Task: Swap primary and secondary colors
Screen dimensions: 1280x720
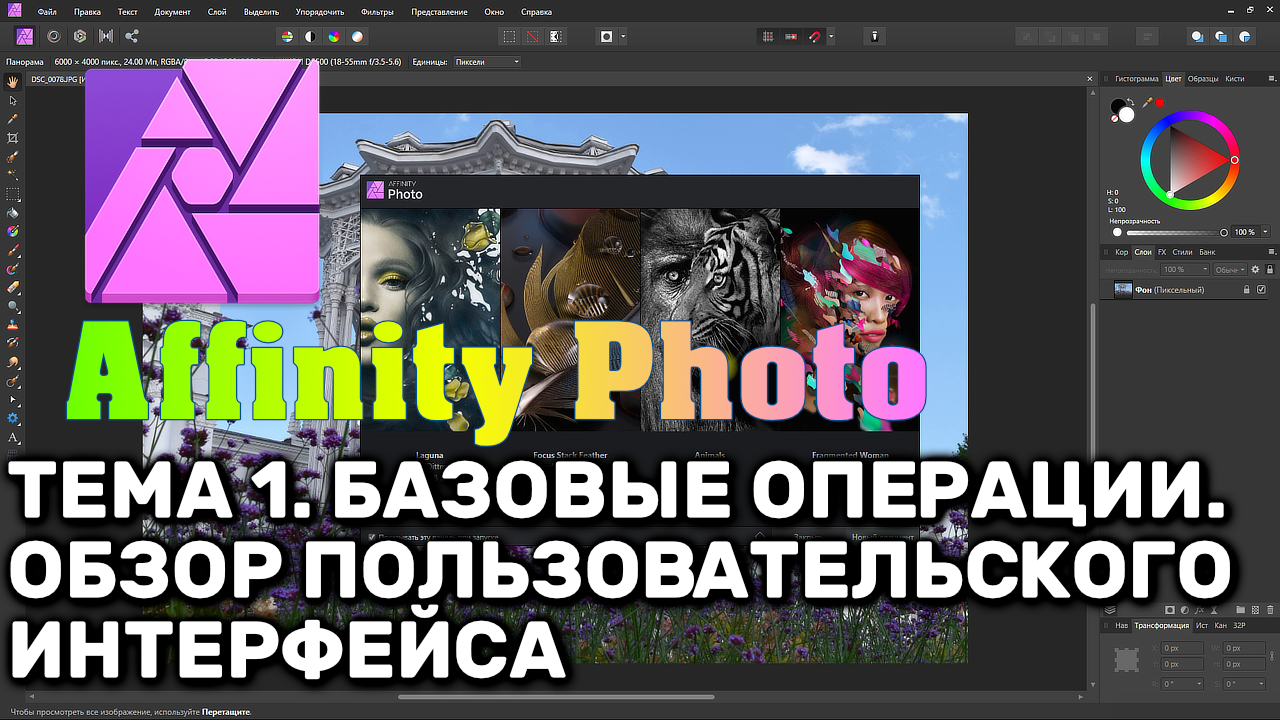Action: click(1130, 102)
